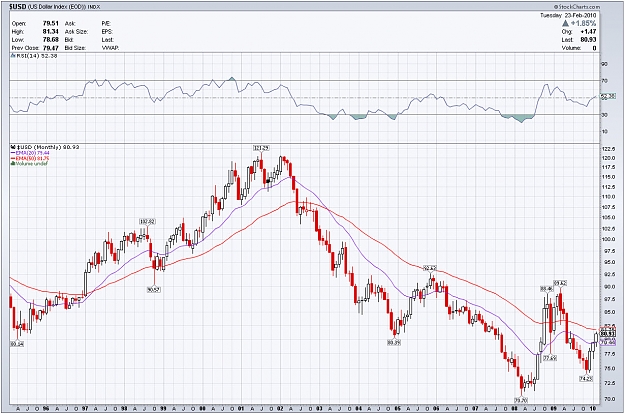Click the RSI(14) indicator icon
This screenshot has height=414, width=625.
(x=13, y=56)
